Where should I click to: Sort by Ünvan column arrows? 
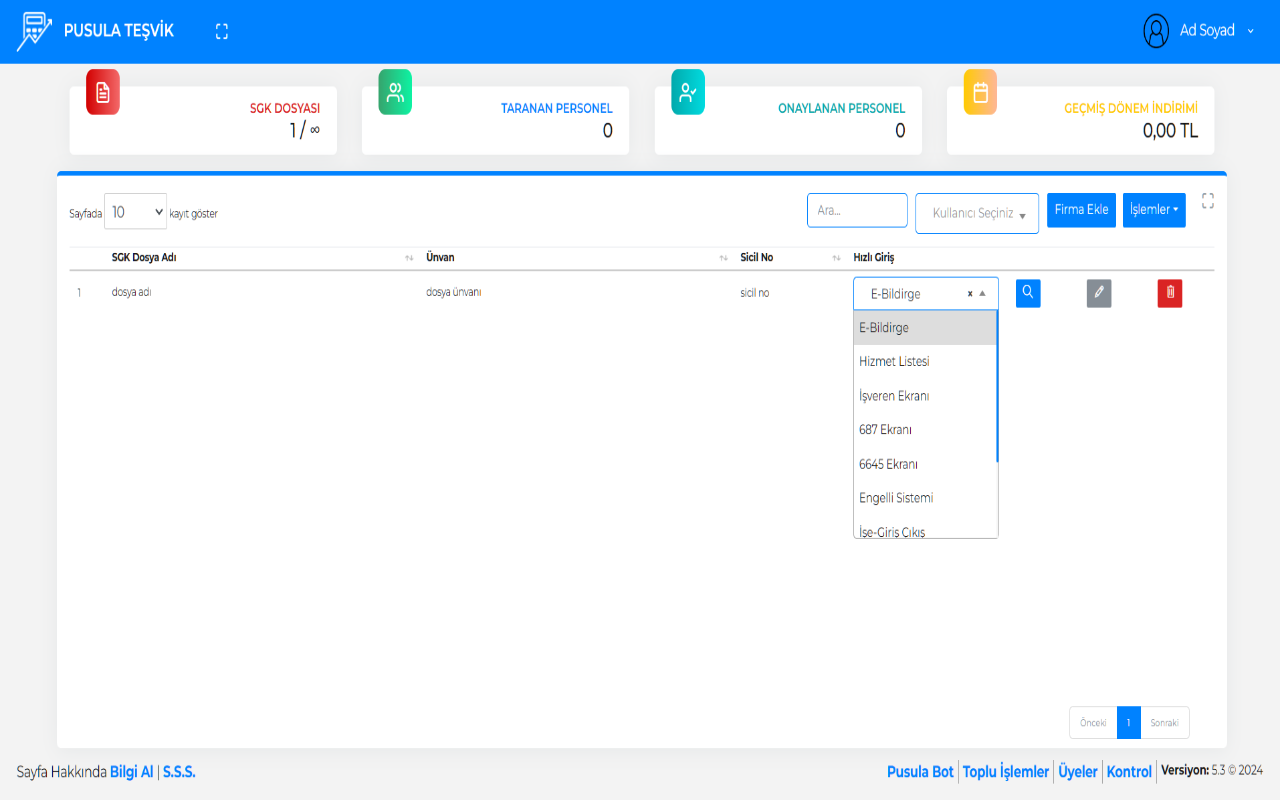click(723, 259)
